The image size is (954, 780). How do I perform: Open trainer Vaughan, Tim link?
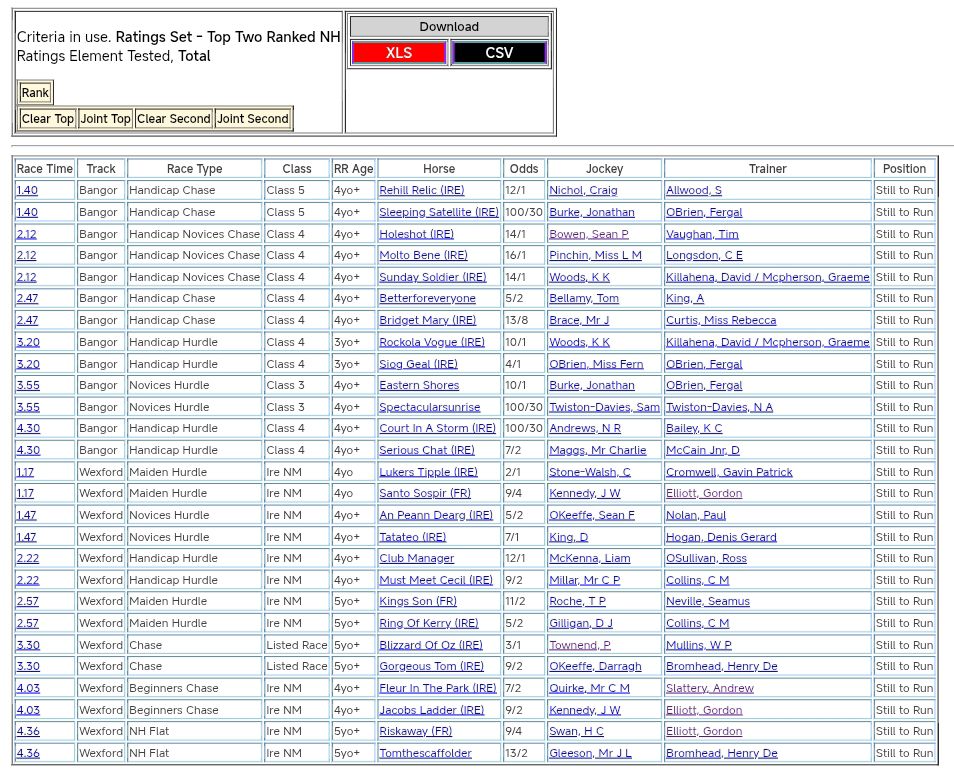[x=702, y=234]
